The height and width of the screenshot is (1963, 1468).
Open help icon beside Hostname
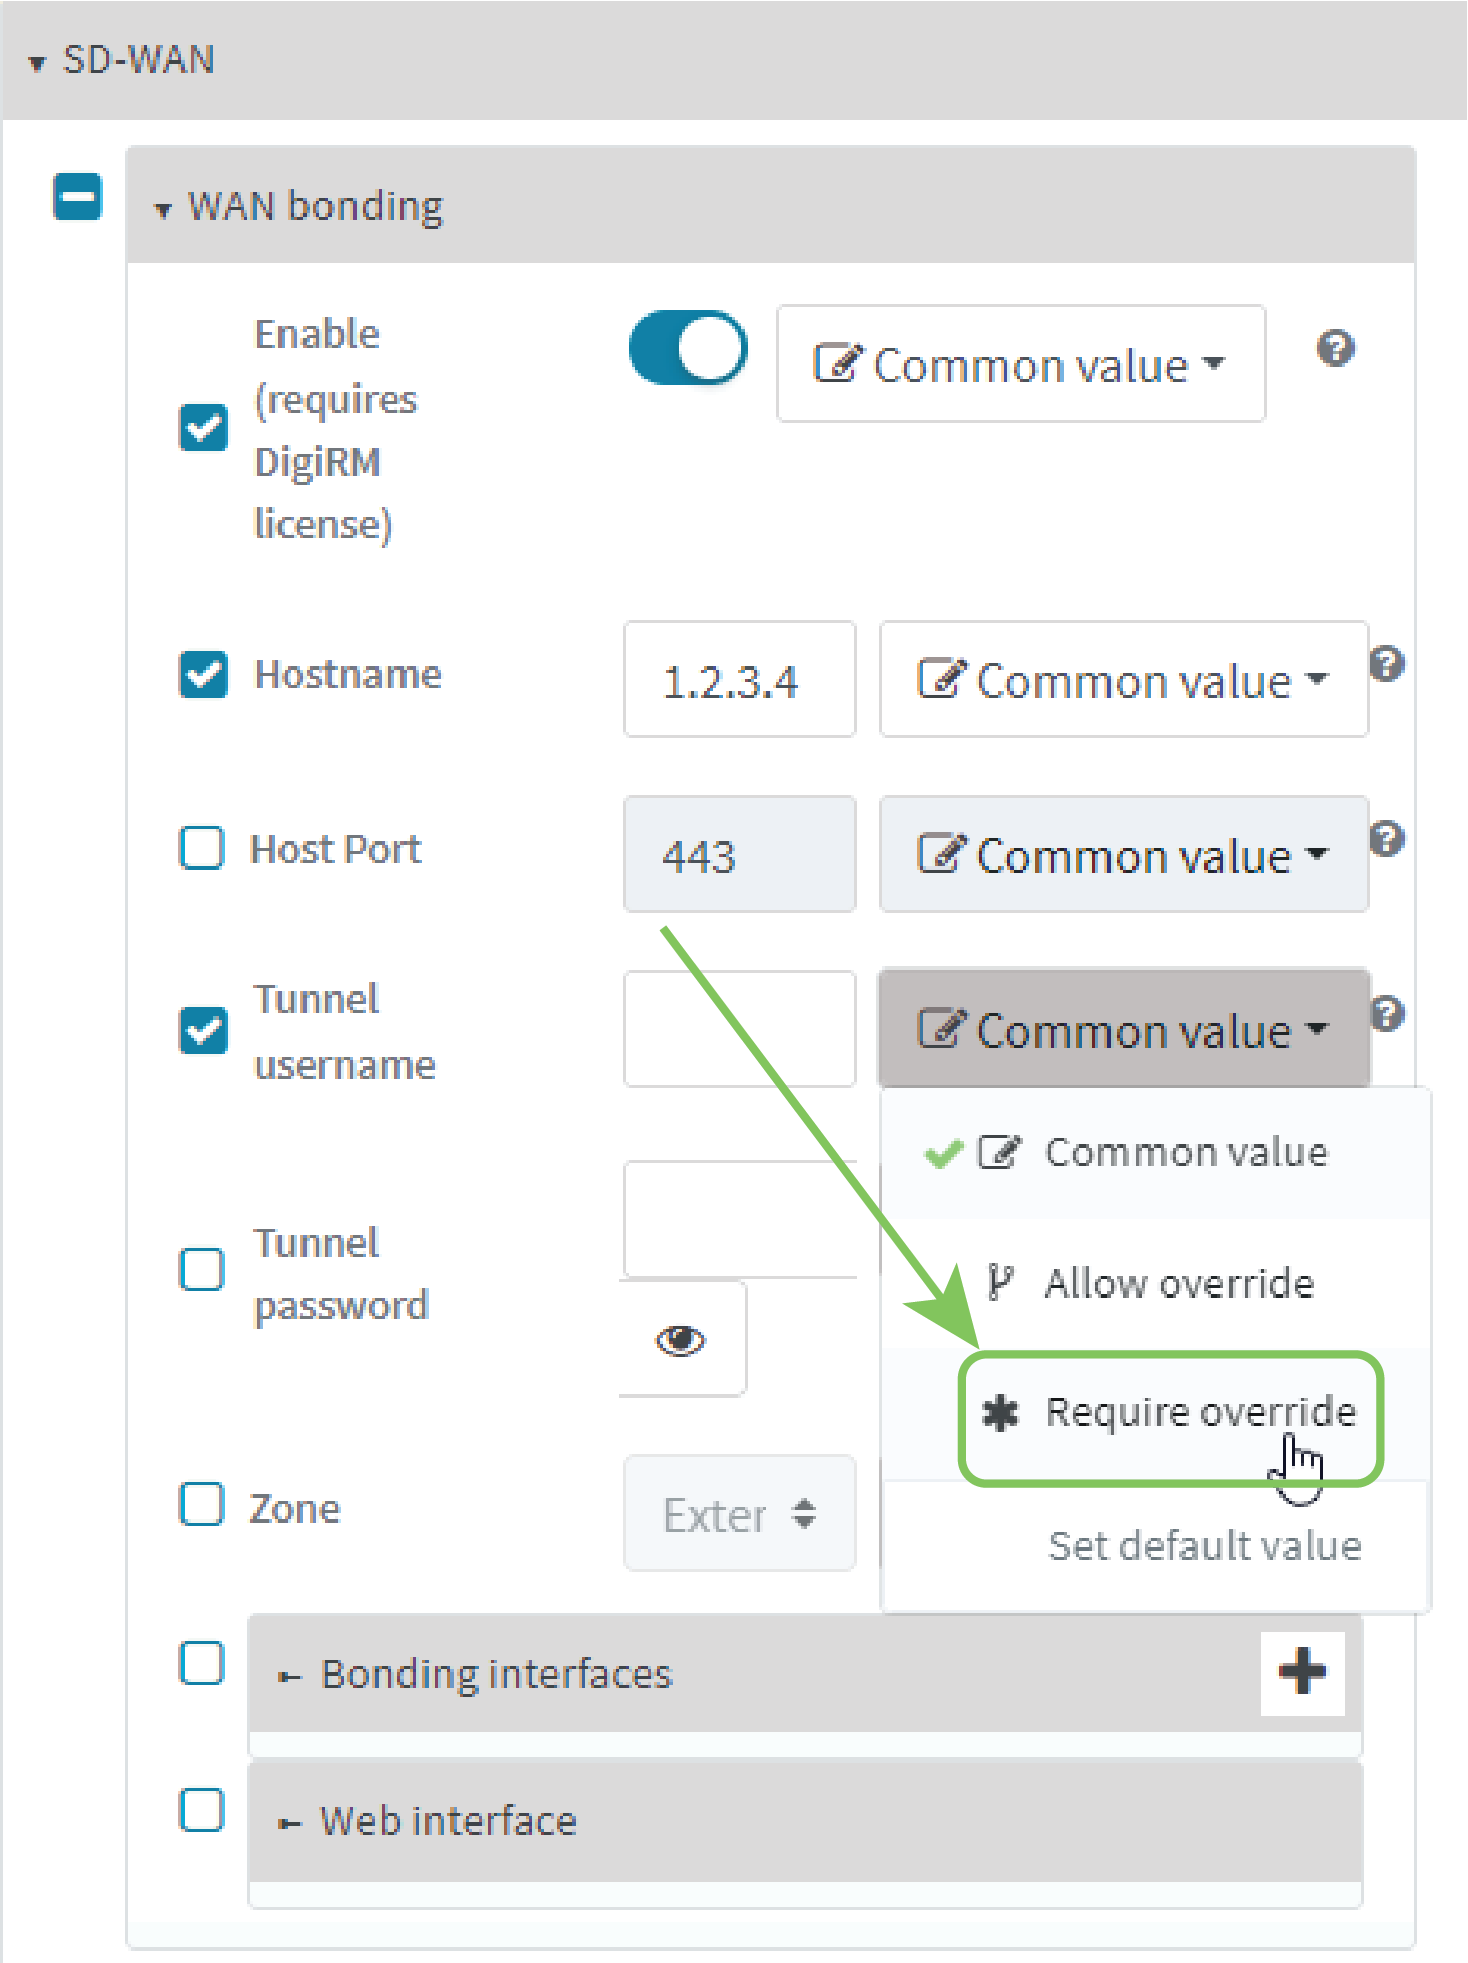point(1388,663)
